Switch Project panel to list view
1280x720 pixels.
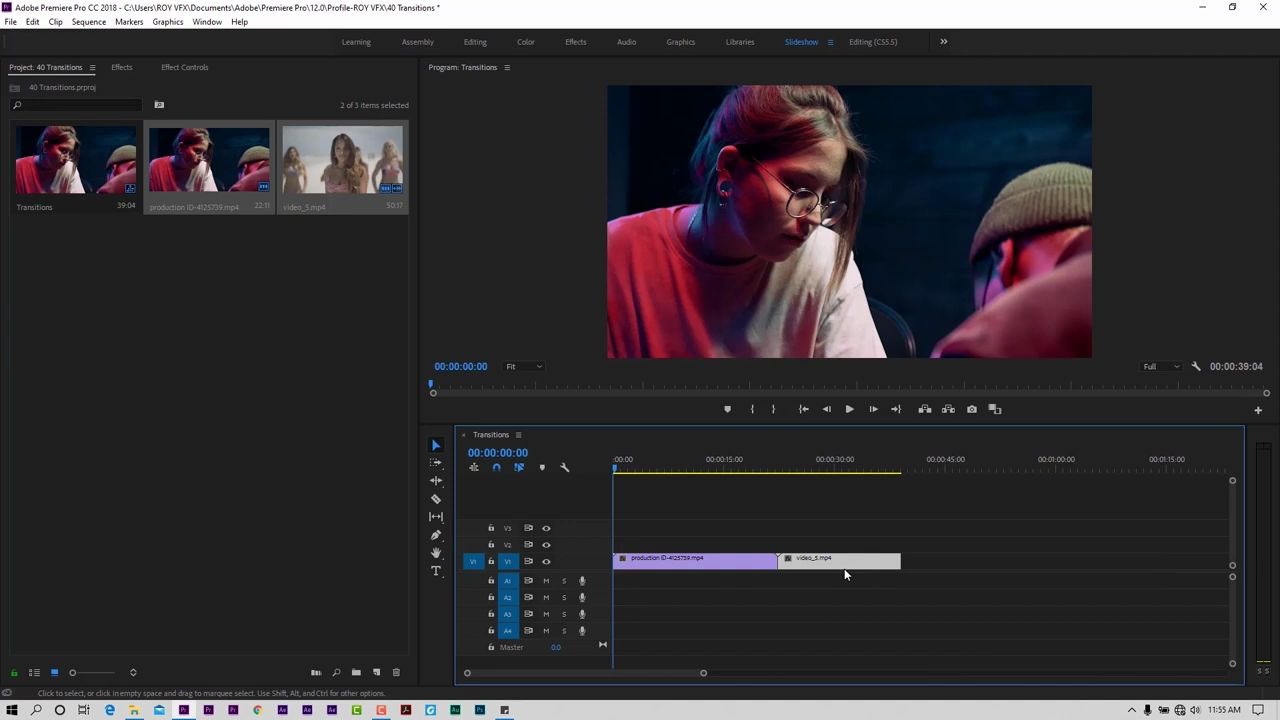click(34, 673)
